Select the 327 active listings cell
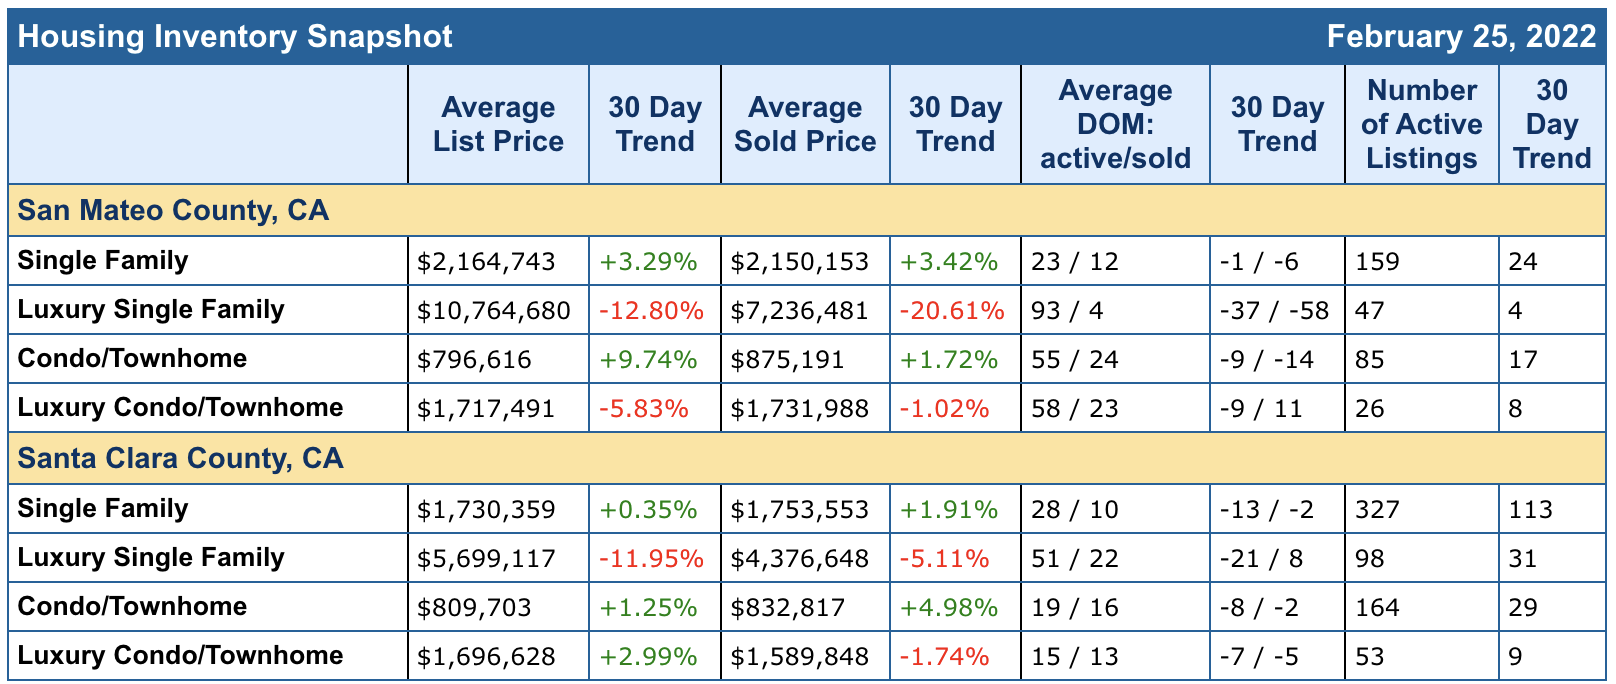 point(1377,510)
